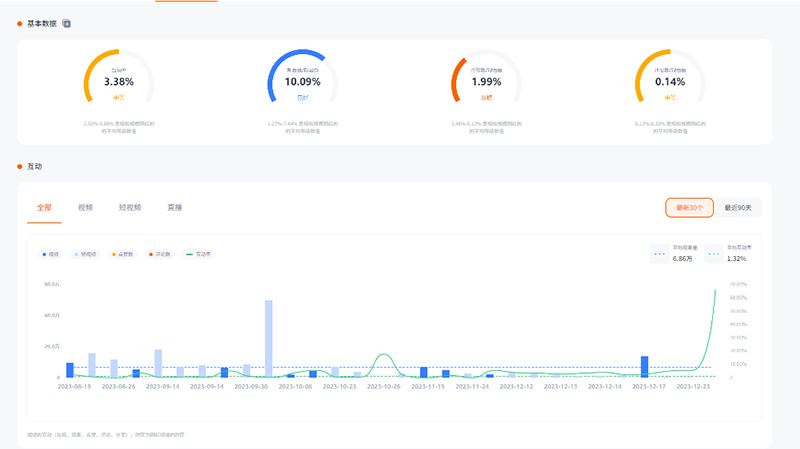
Task: Click the tallest bar at 2023-09-30
Action: pos(268,338)
